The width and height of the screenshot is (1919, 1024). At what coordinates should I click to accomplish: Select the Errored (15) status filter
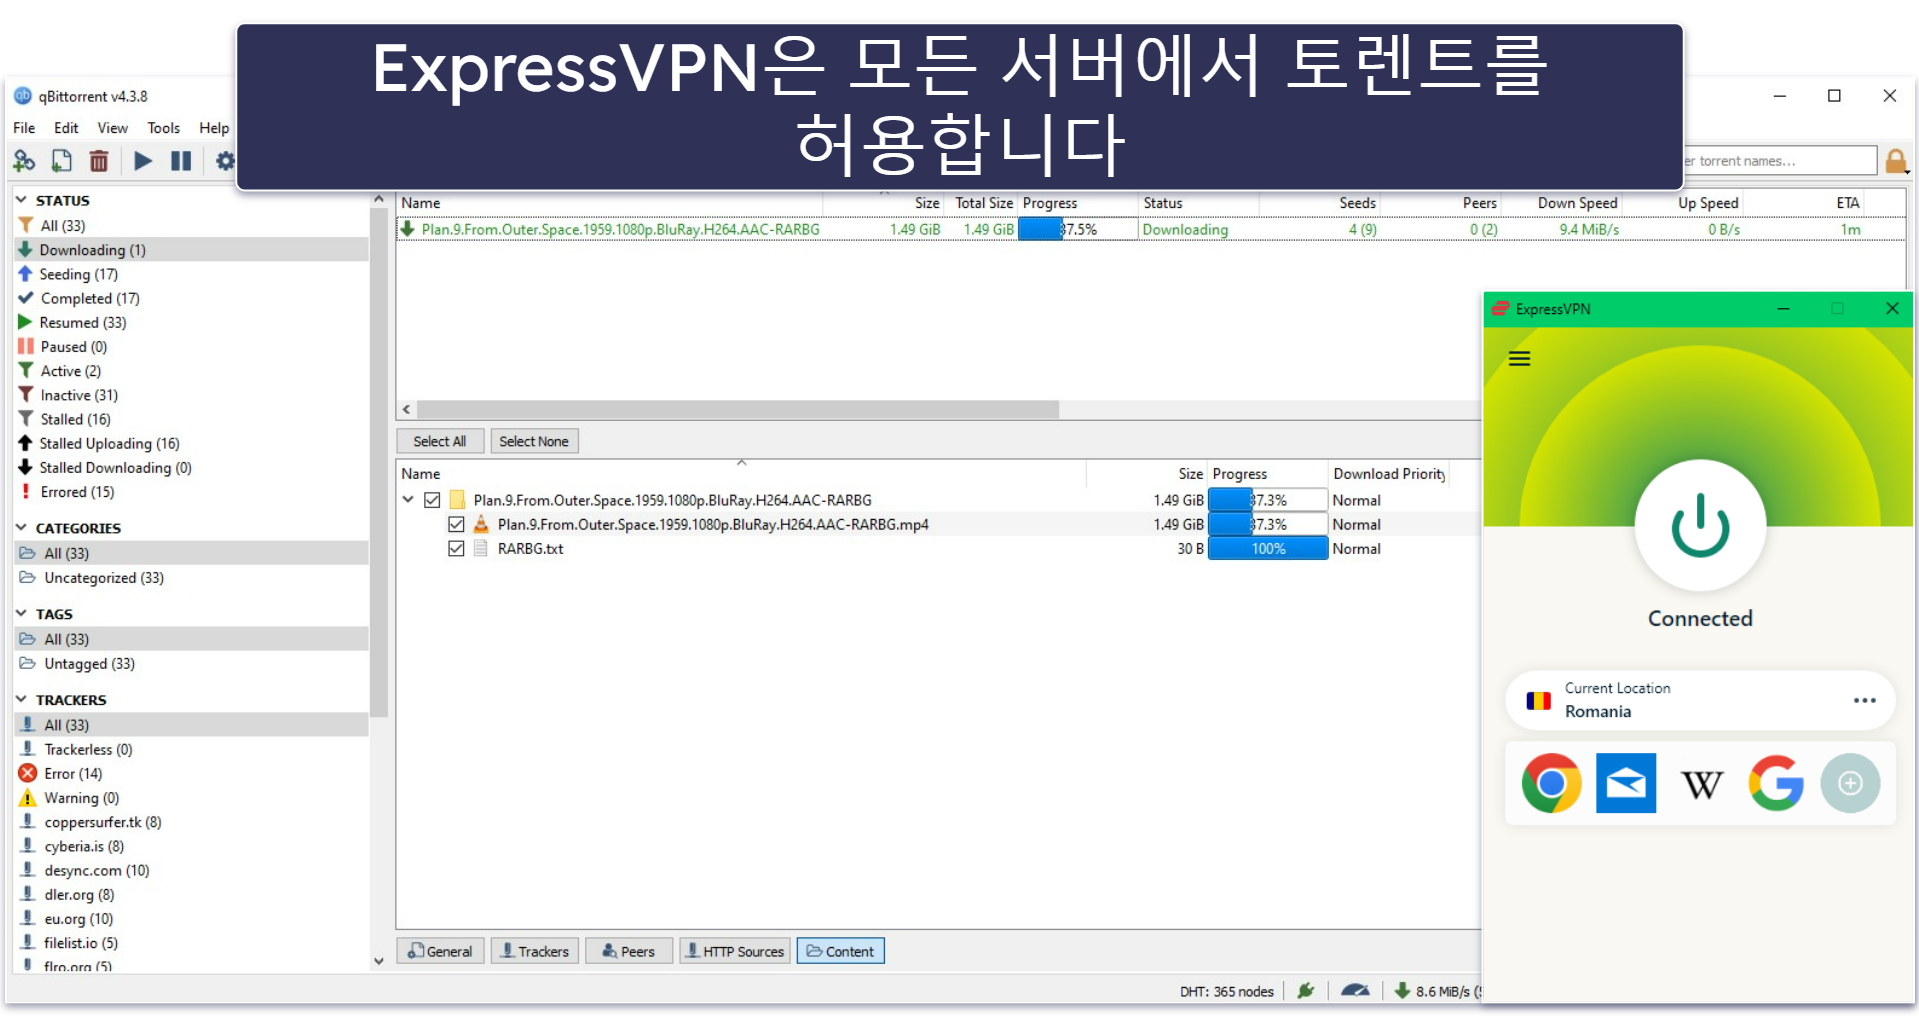pyautogui.click(x=77, y=492)
